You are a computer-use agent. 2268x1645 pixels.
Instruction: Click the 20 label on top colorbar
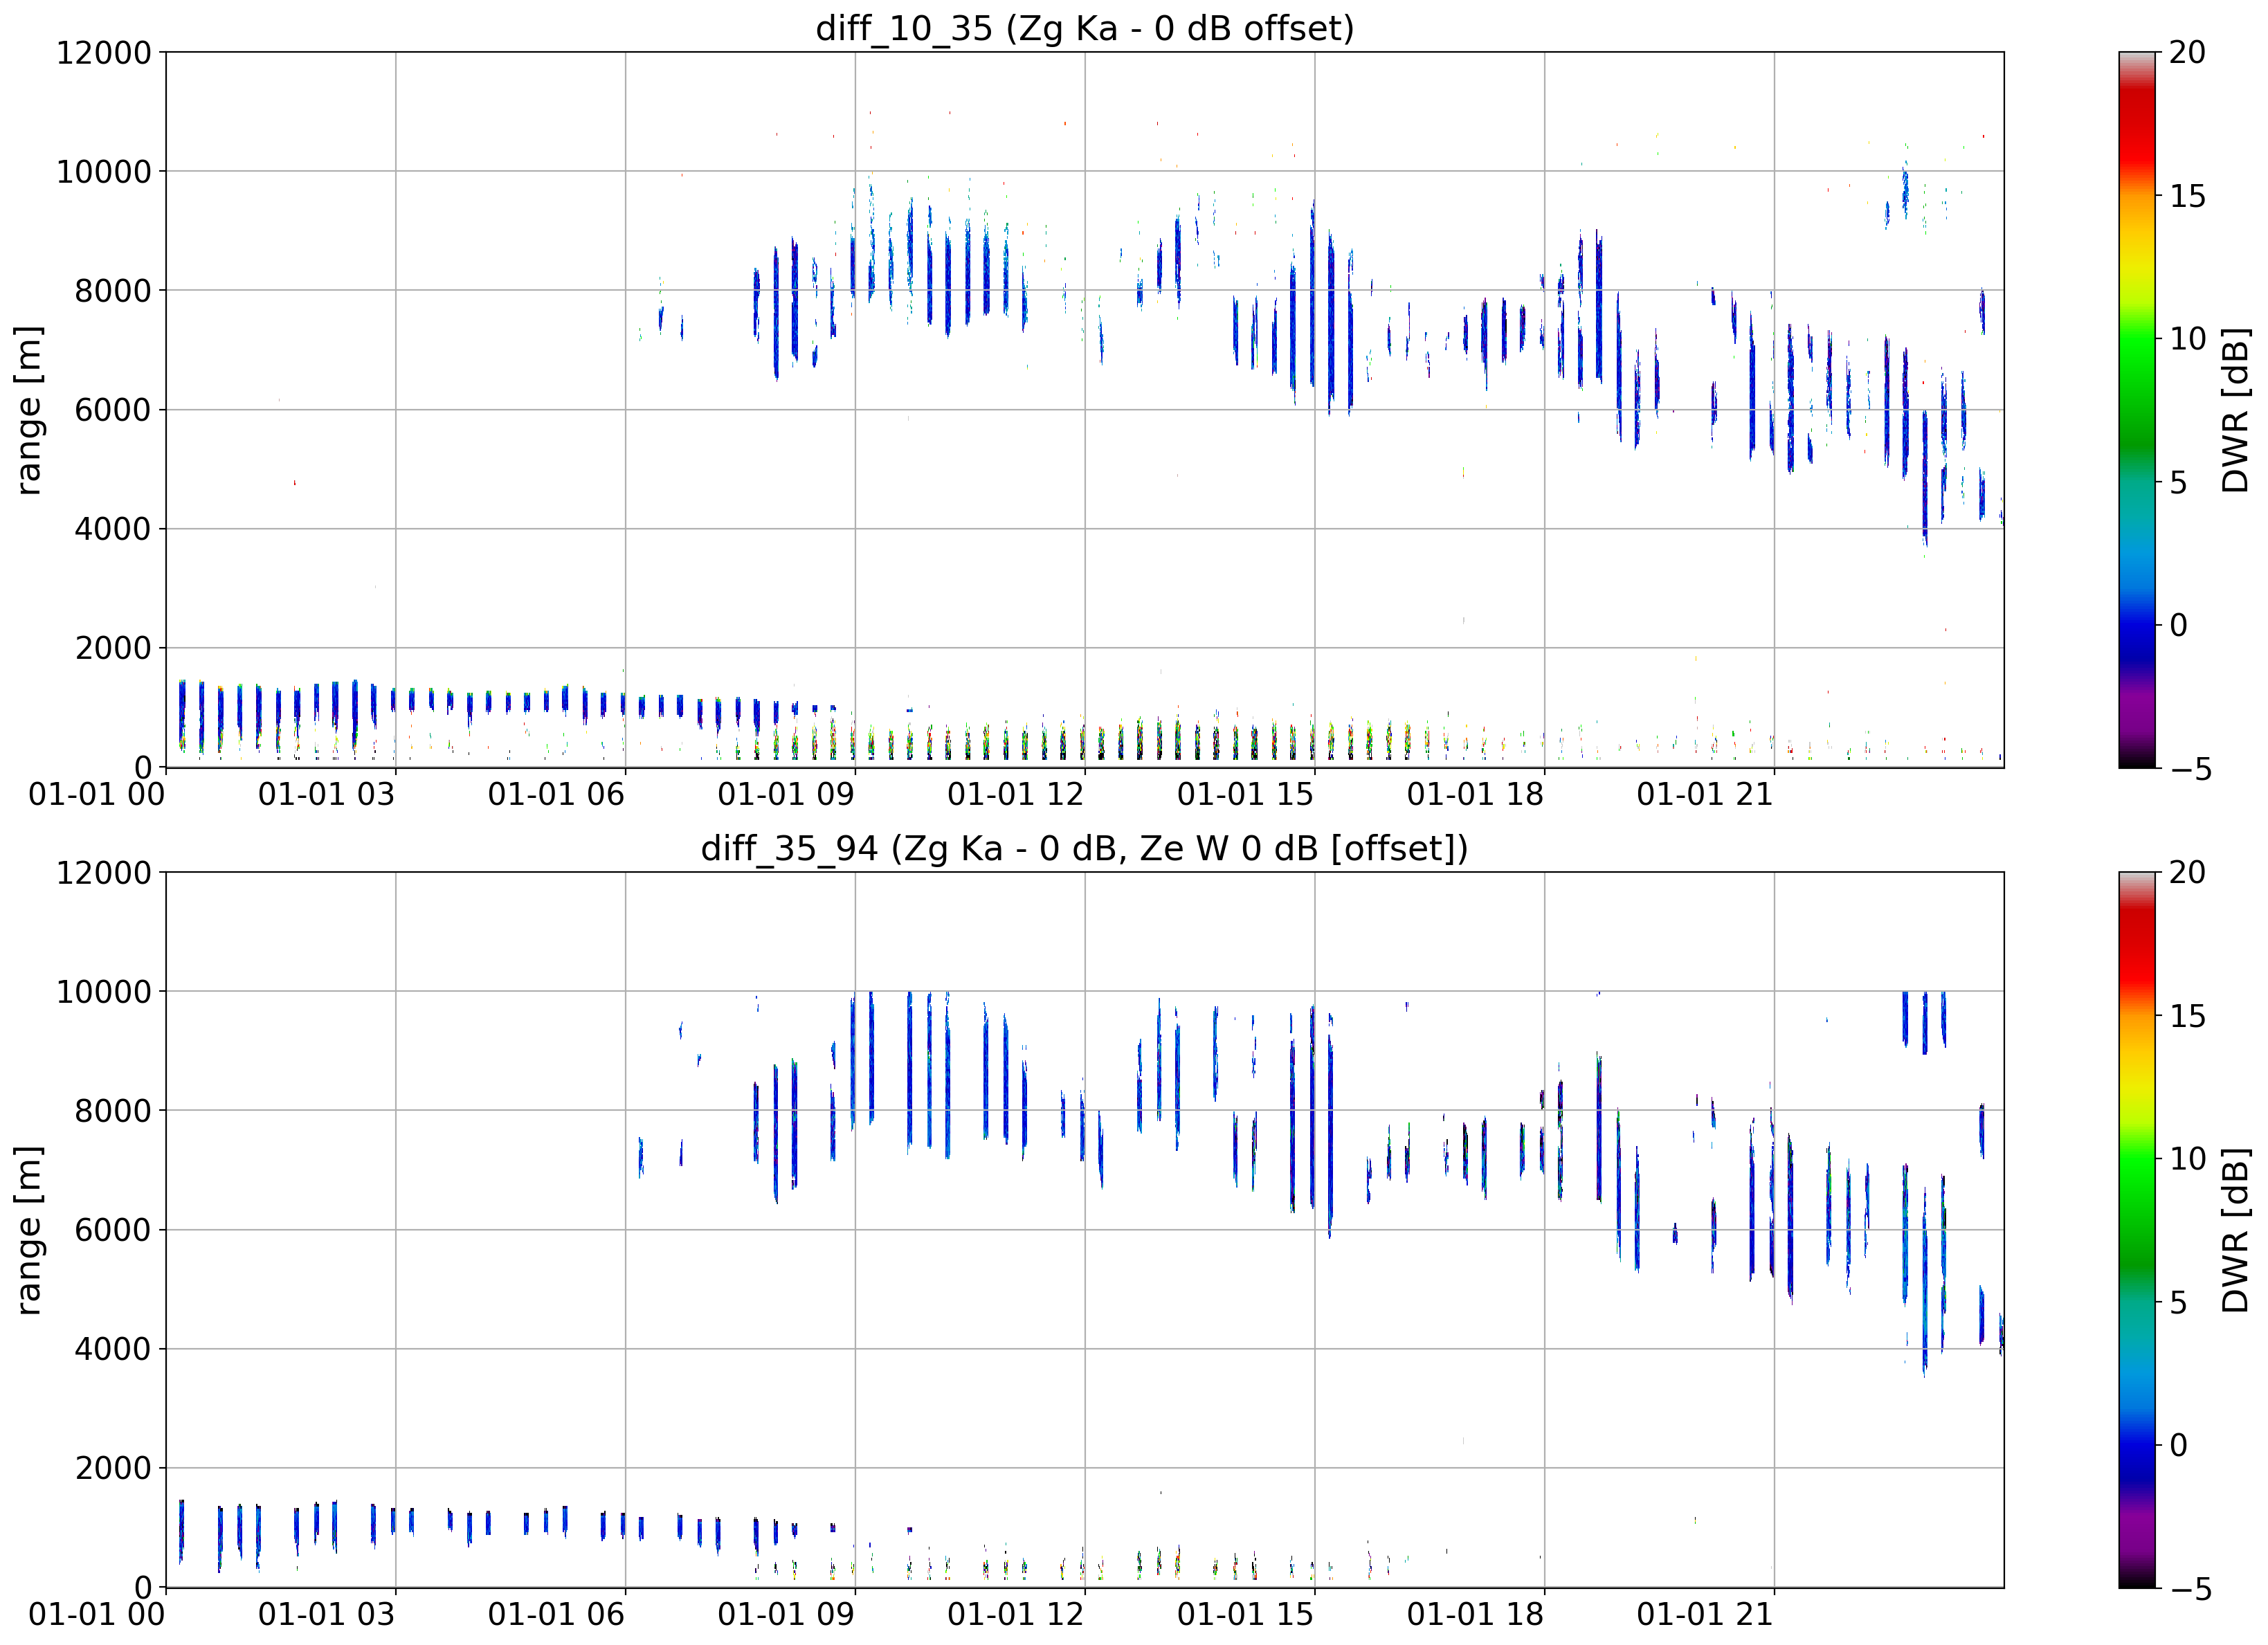(x=2187, y=52)
